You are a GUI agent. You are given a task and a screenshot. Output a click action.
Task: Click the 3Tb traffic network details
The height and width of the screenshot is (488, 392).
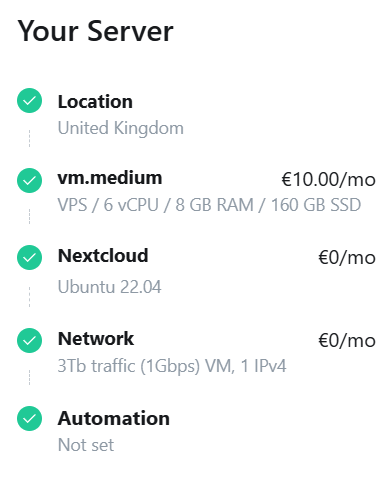coord(172,366)
